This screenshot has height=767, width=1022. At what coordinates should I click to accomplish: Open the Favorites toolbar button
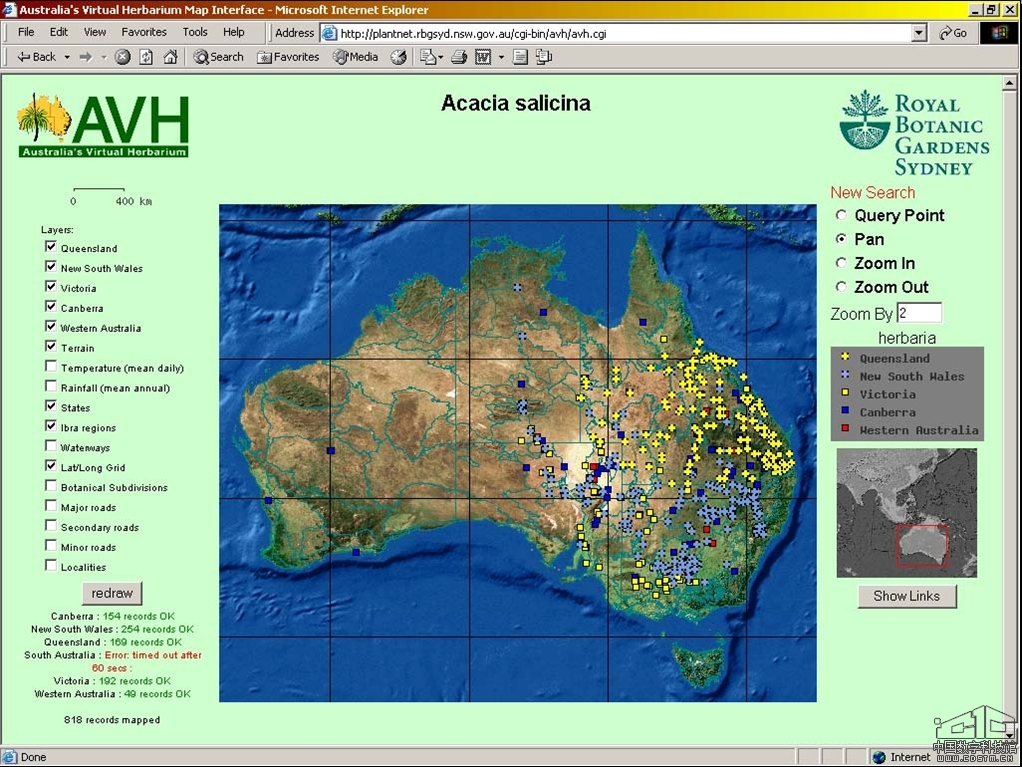[x=288, y=57]
